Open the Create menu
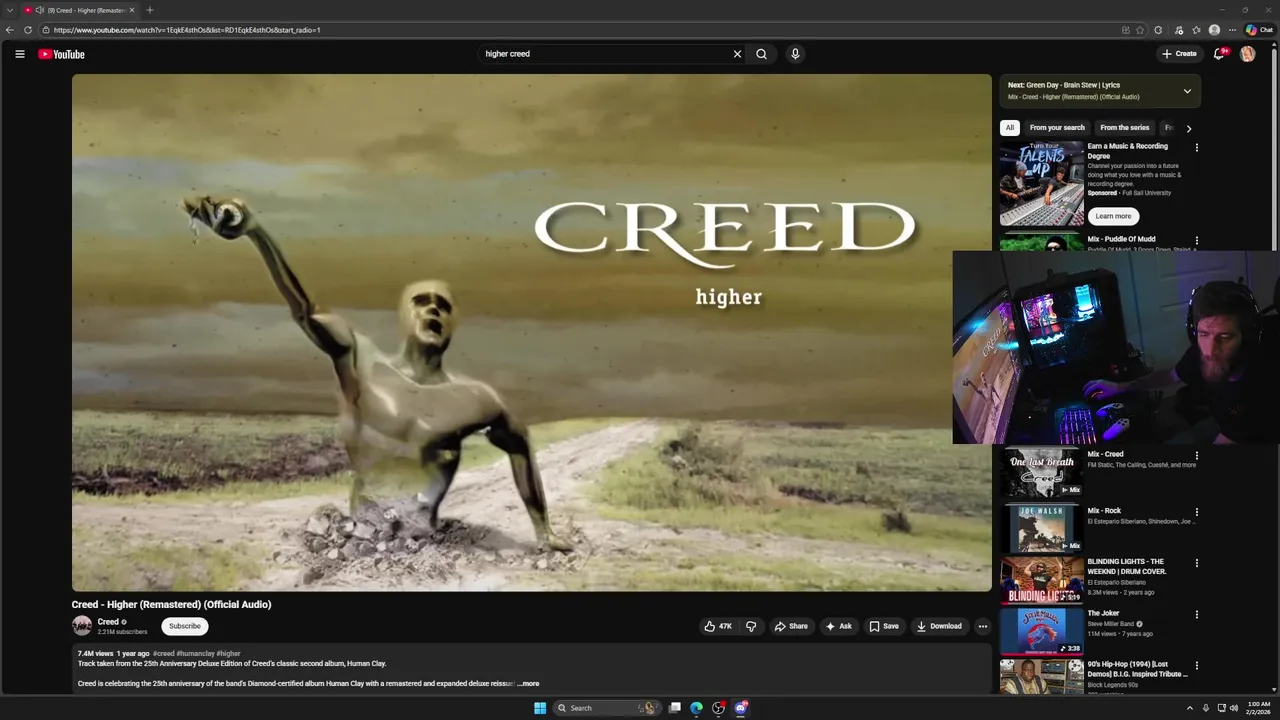This screenshot has height=720, width=1280. [1179, 54]
